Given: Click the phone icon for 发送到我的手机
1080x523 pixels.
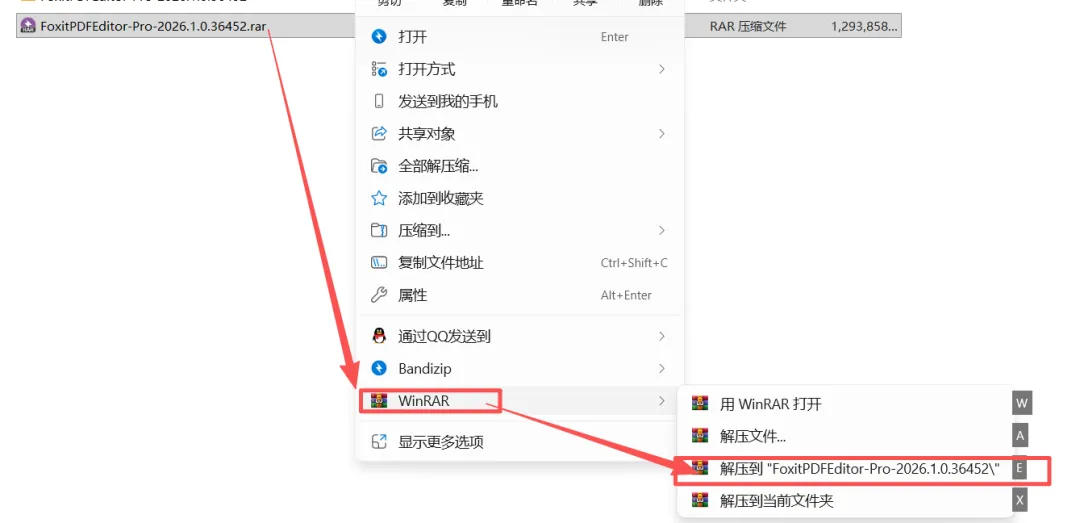Looking at the screenshot, I should (x=379, y=101).
